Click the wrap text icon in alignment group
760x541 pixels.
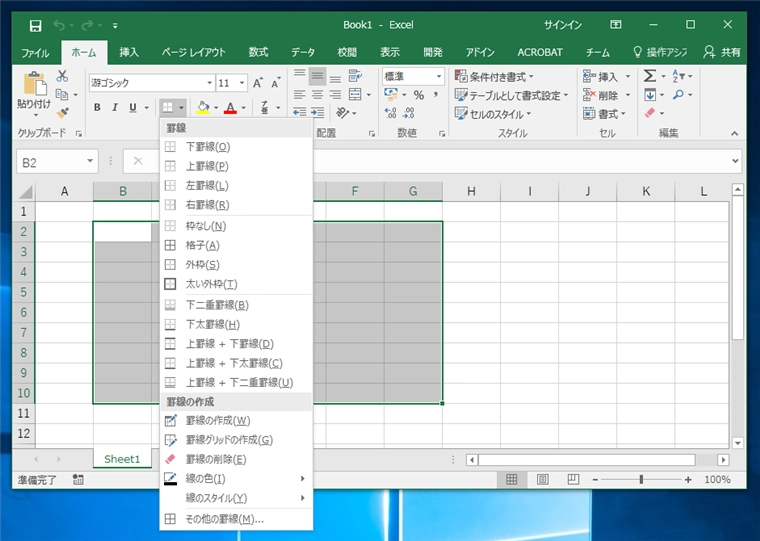point(355,75)
